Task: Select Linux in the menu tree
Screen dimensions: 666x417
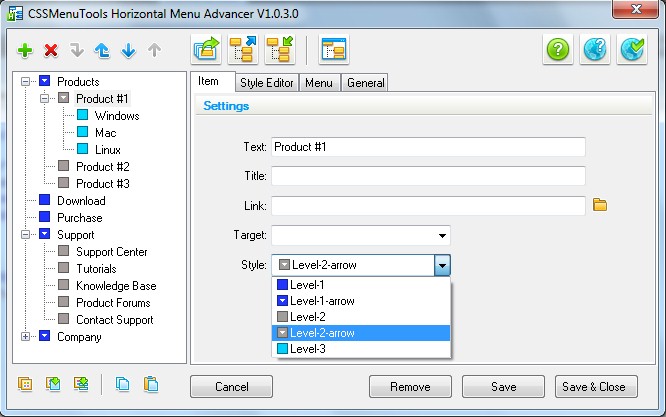Action: click(x=108, y=149)
